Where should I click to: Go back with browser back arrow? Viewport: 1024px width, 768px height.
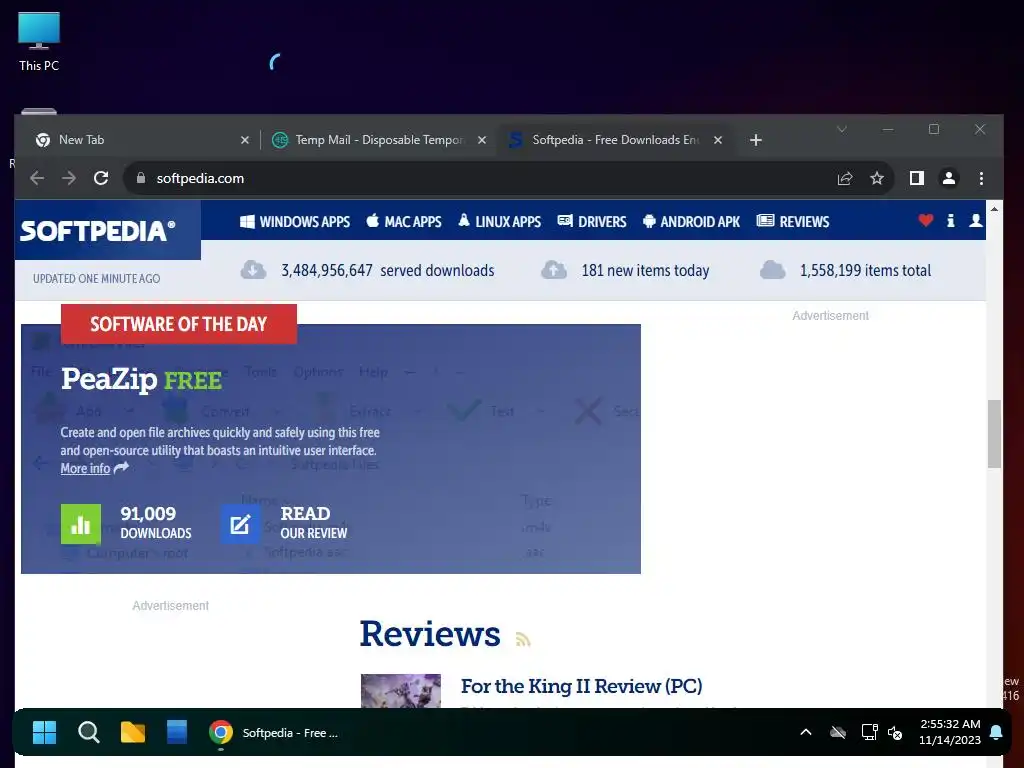[37, 178]
